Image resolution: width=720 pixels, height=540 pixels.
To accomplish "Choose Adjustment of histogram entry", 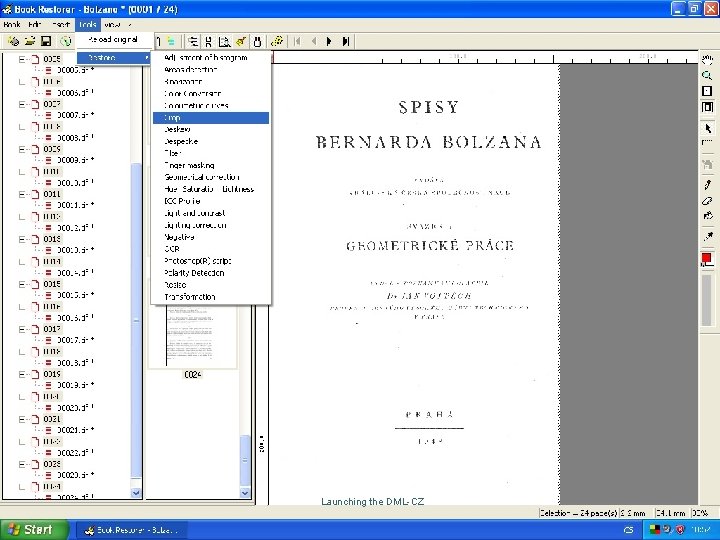I will (x=211, y=57).
